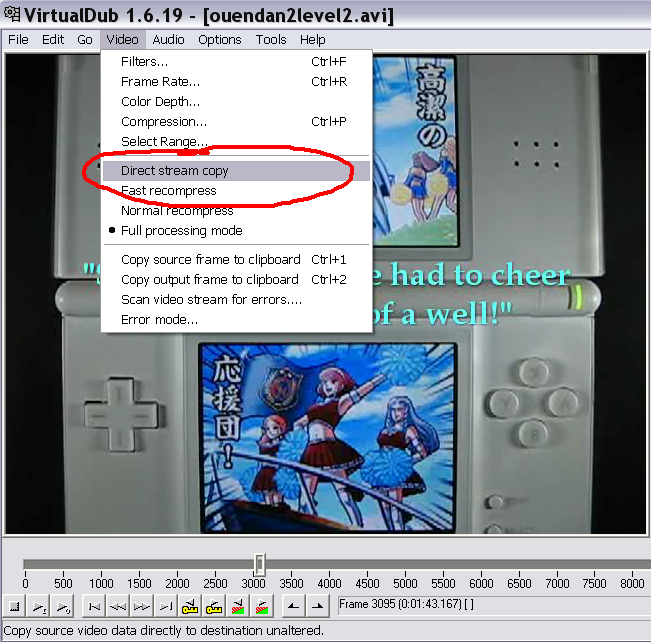
Task: Open the Tools menu
Action: coord(271,39)
